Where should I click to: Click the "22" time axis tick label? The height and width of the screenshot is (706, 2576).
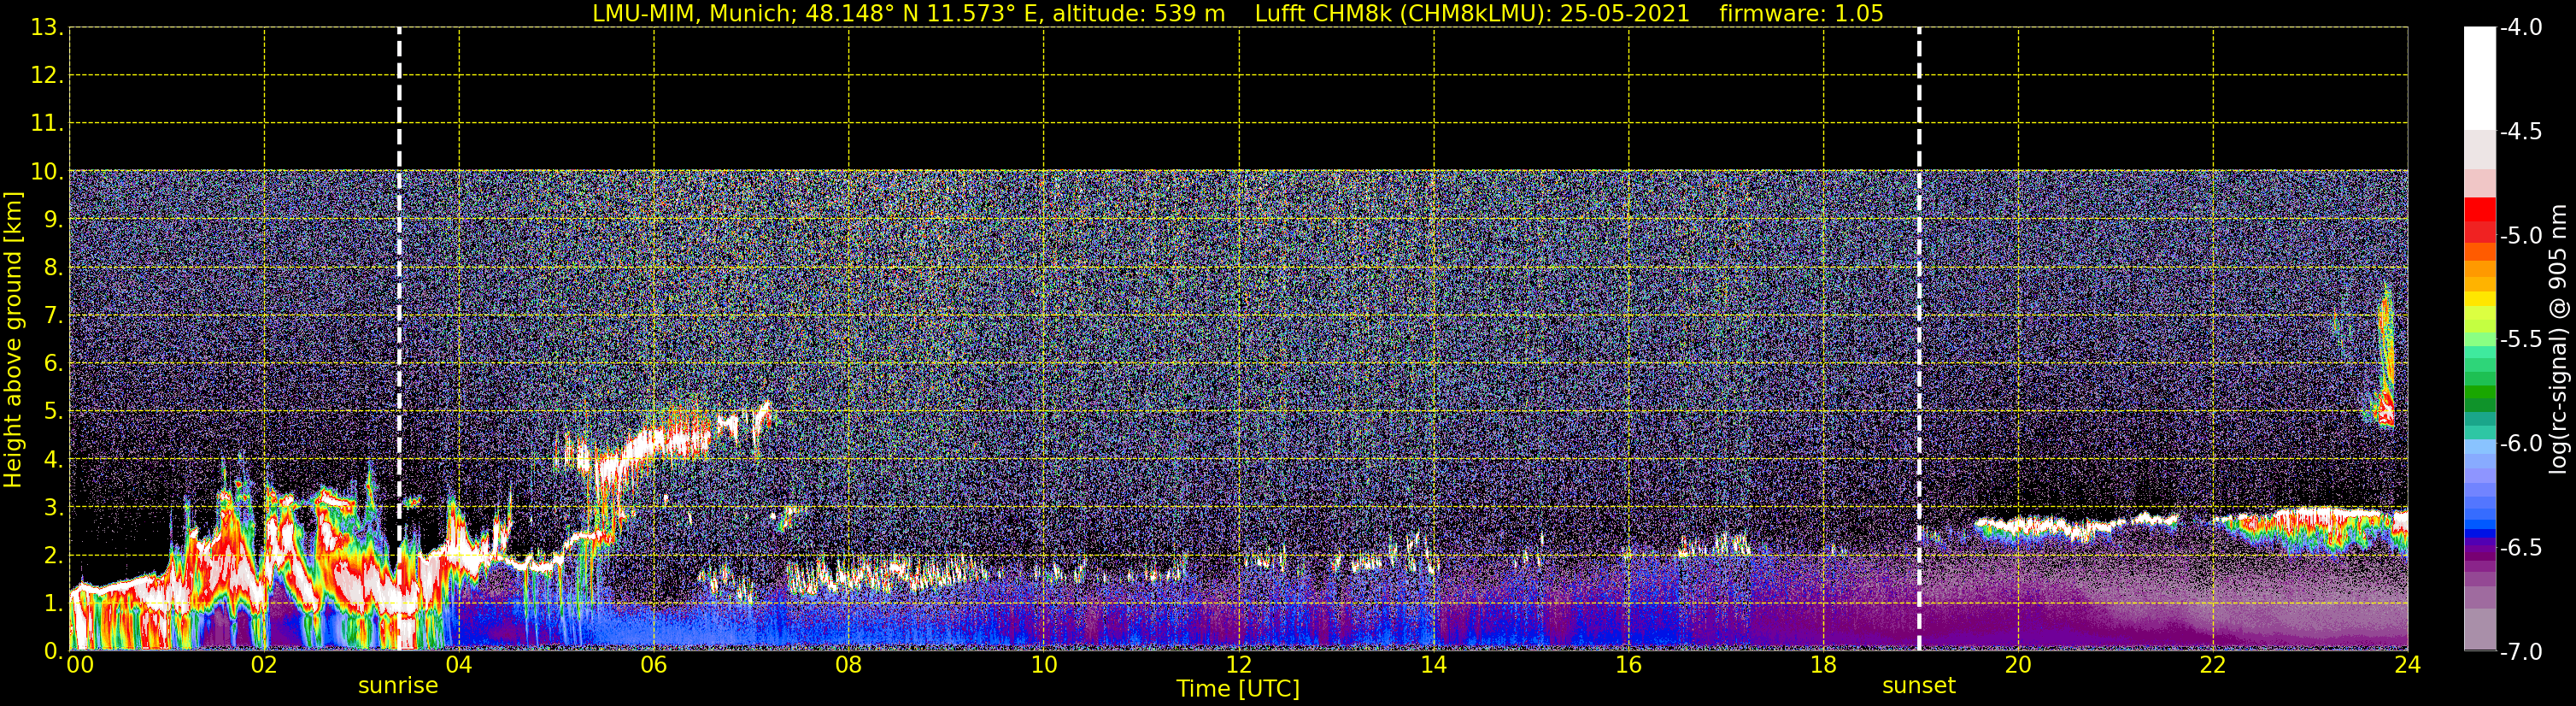coord(2213,665)
